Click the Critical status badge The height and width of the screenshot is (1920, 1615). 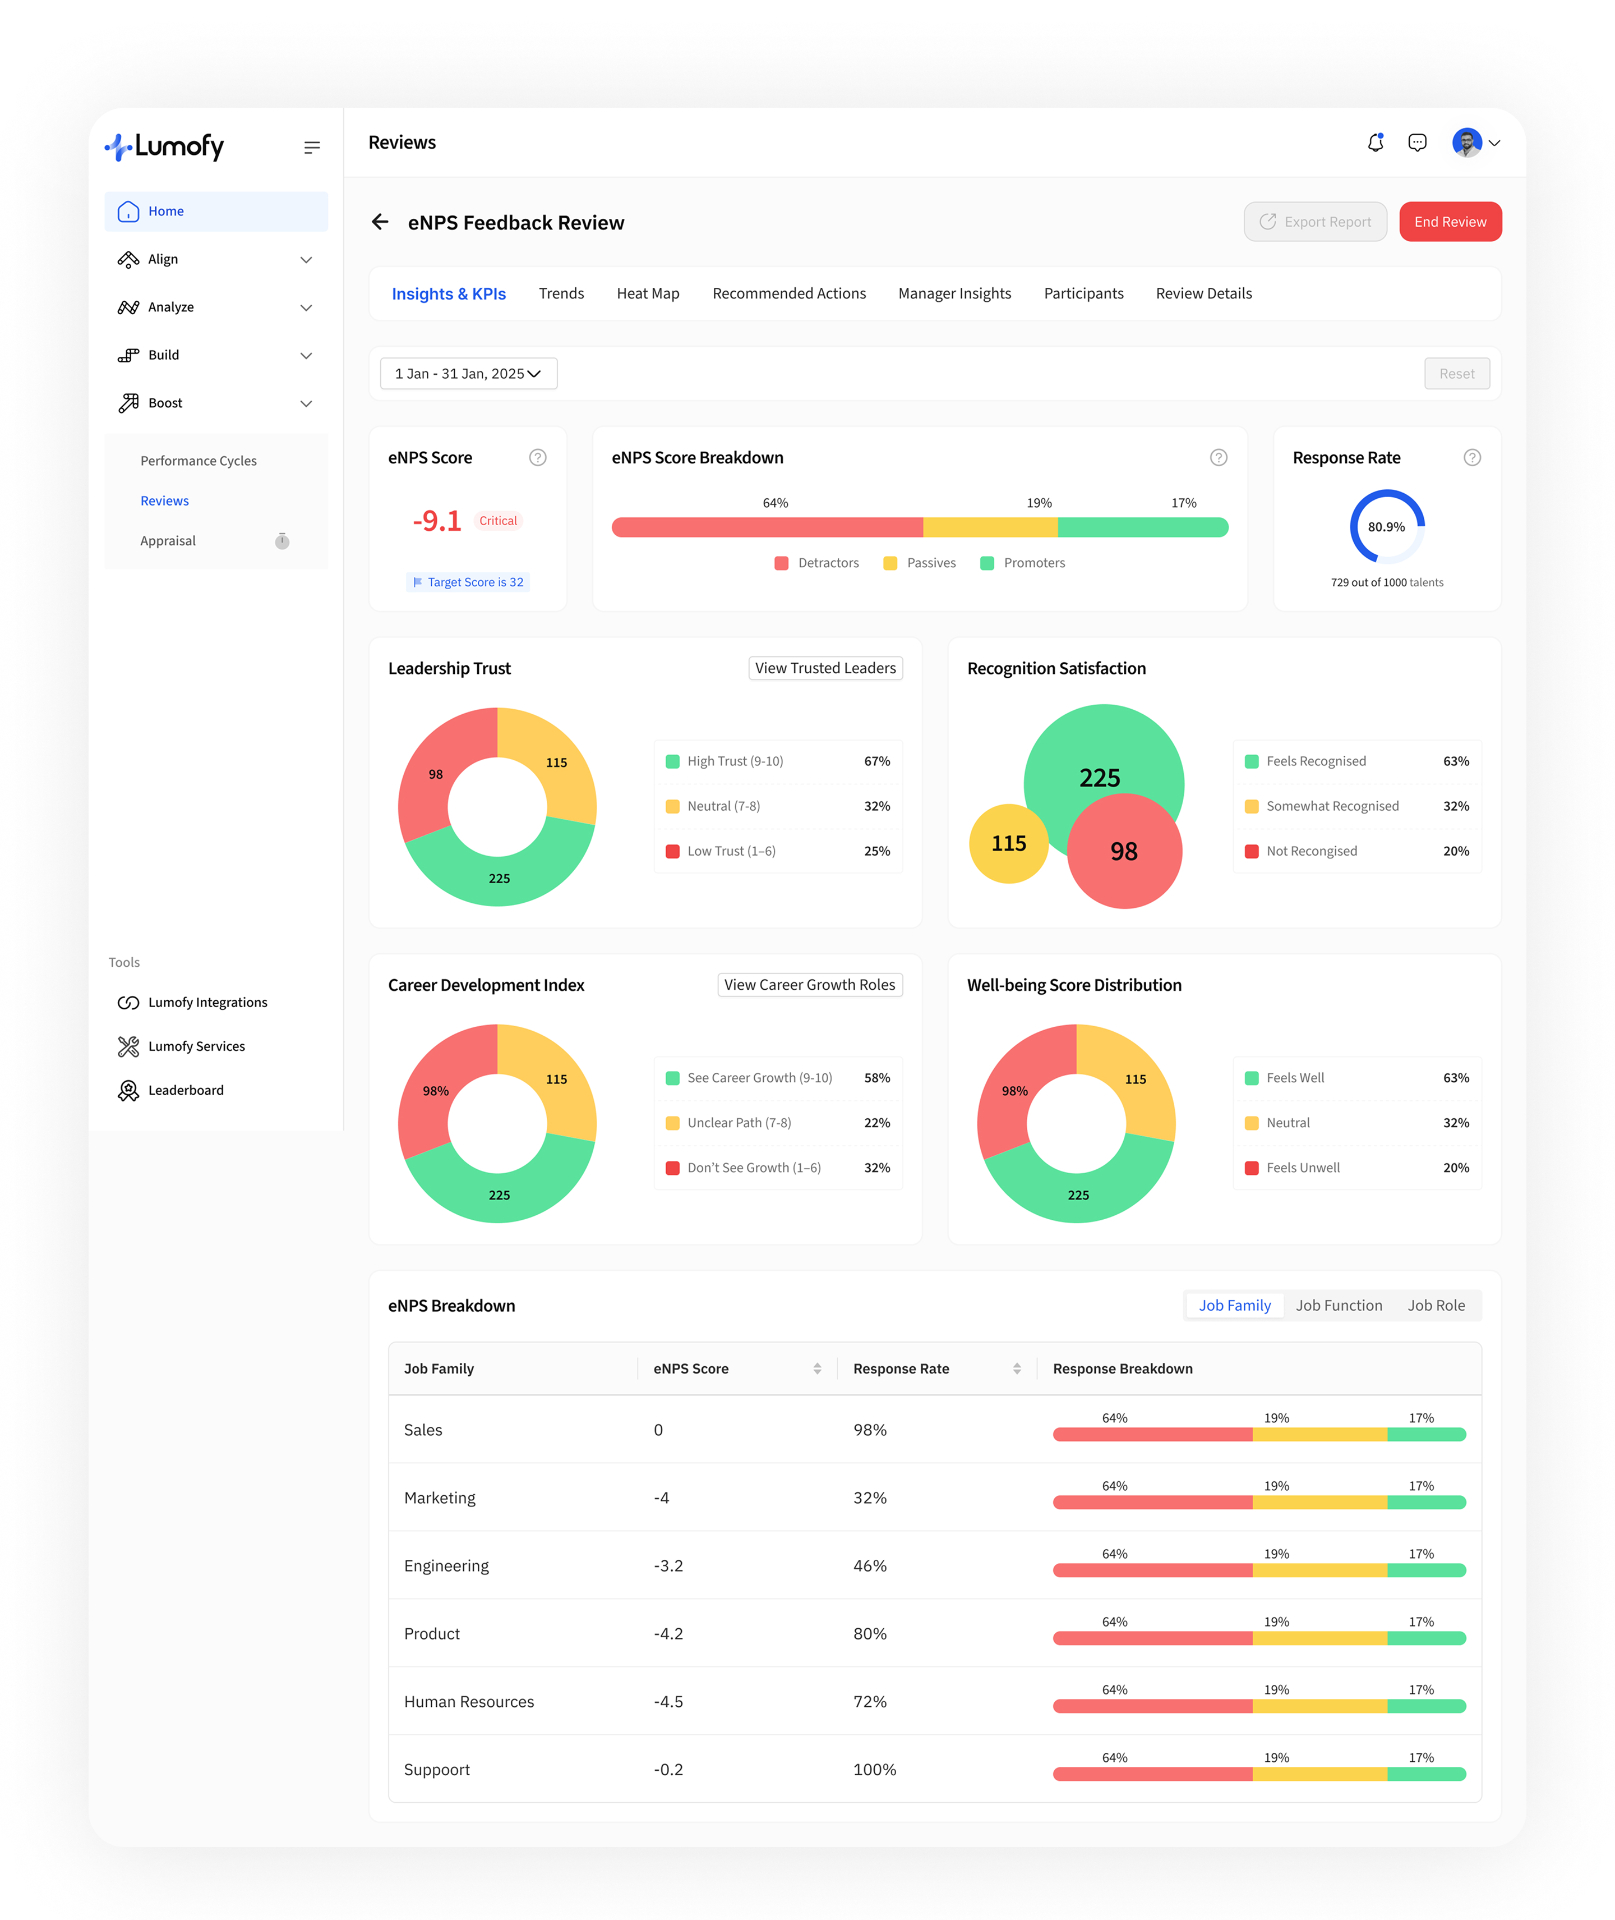pyautogui.click(x=498, y=521)
